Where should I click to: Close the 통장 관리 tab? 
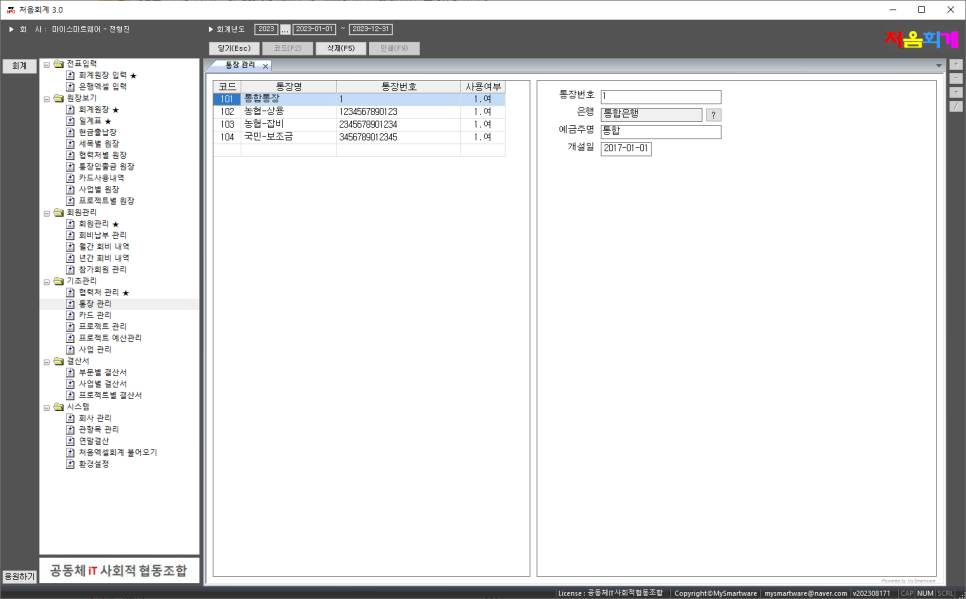[266, 66]
